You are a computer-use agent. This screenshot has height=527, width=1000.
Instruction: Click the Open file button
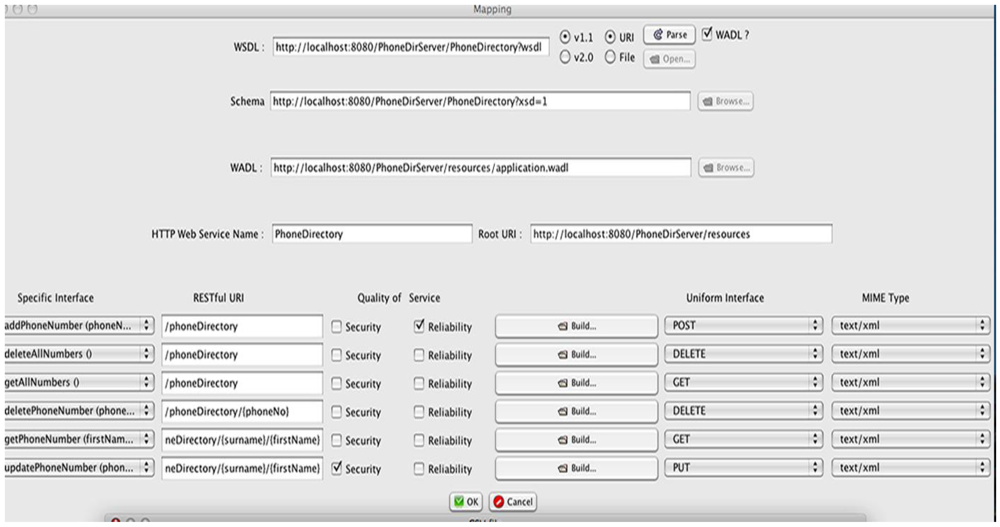click(669, 59)
